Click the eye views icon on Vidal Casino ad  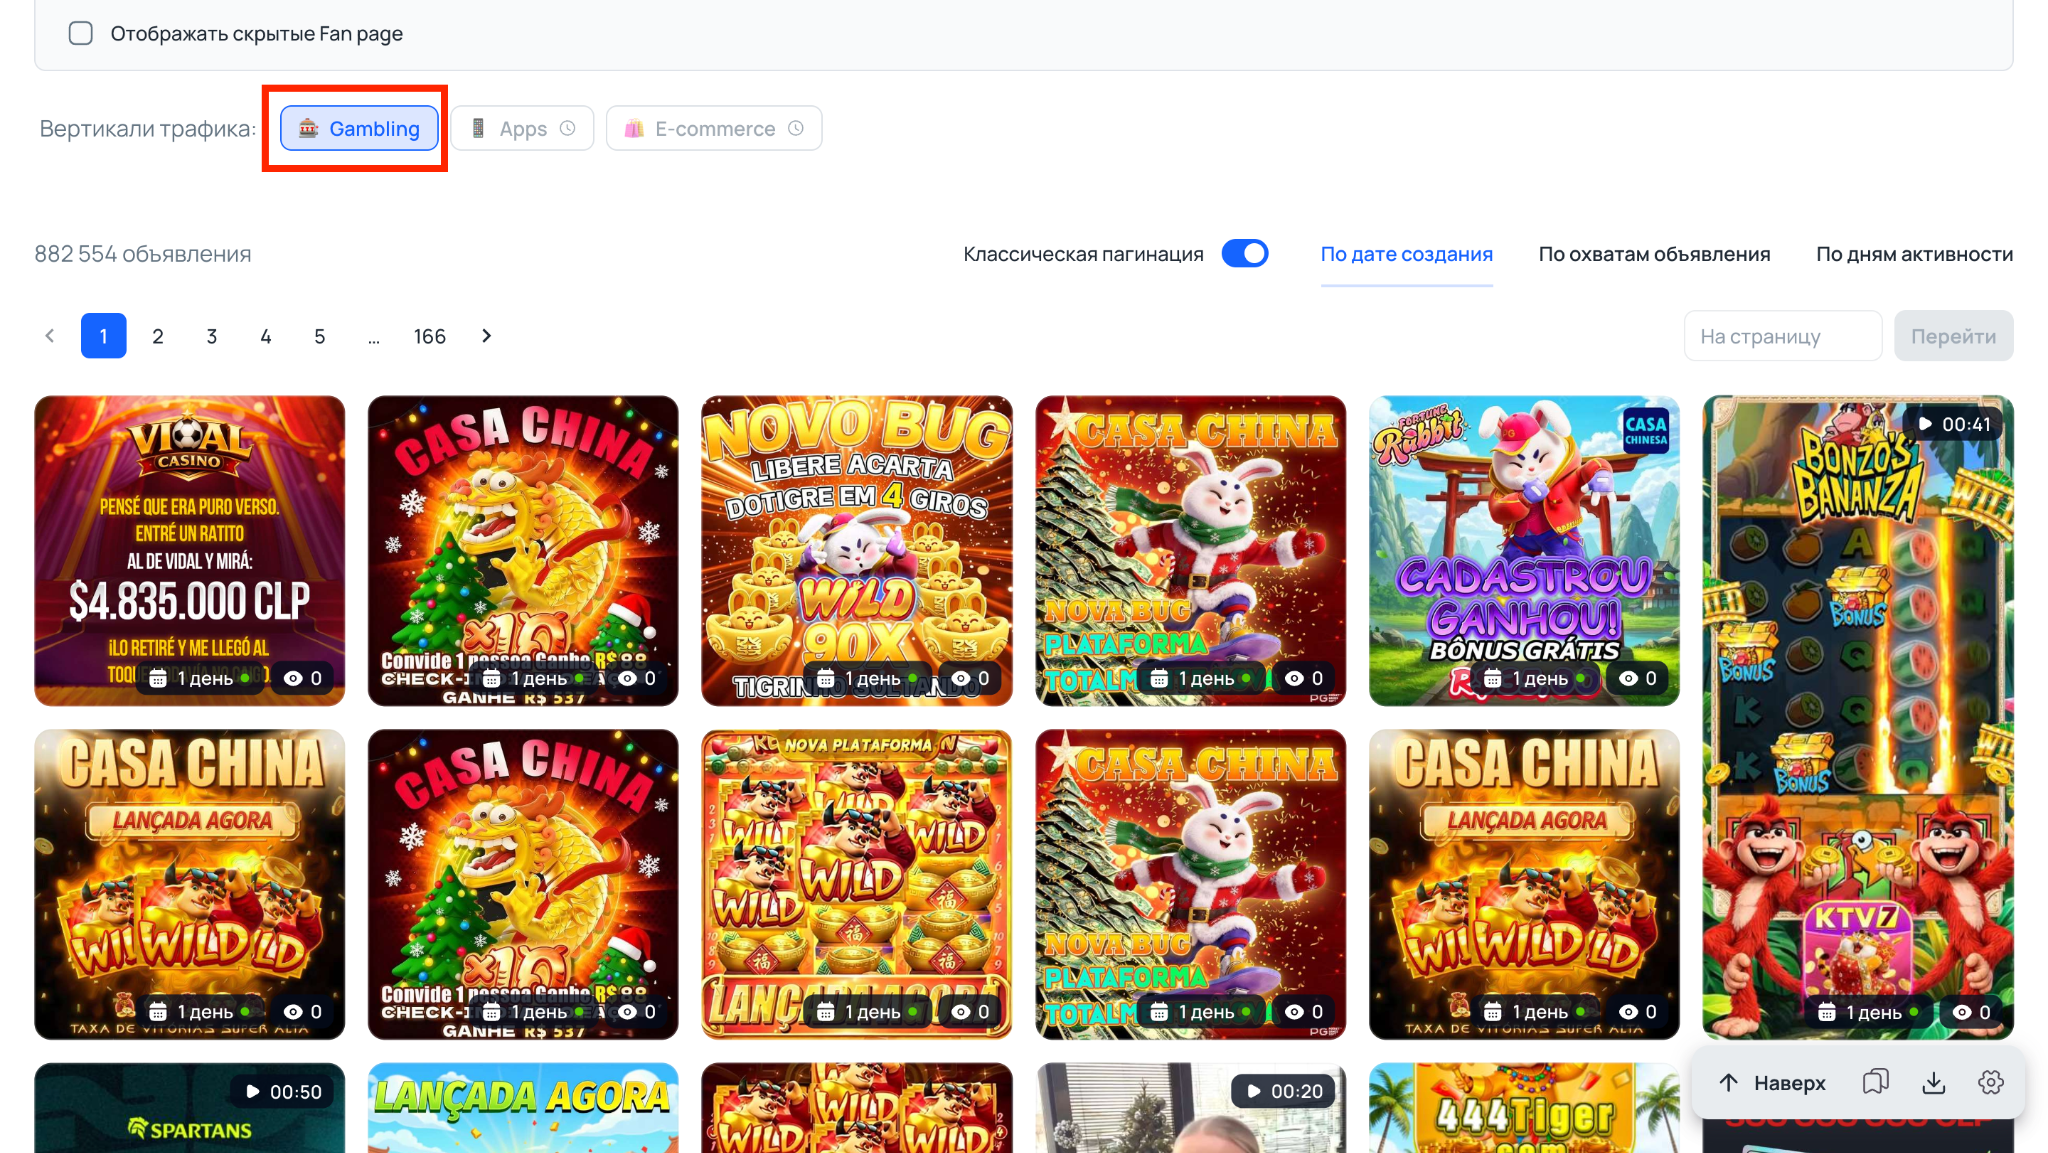pos(293,678)
